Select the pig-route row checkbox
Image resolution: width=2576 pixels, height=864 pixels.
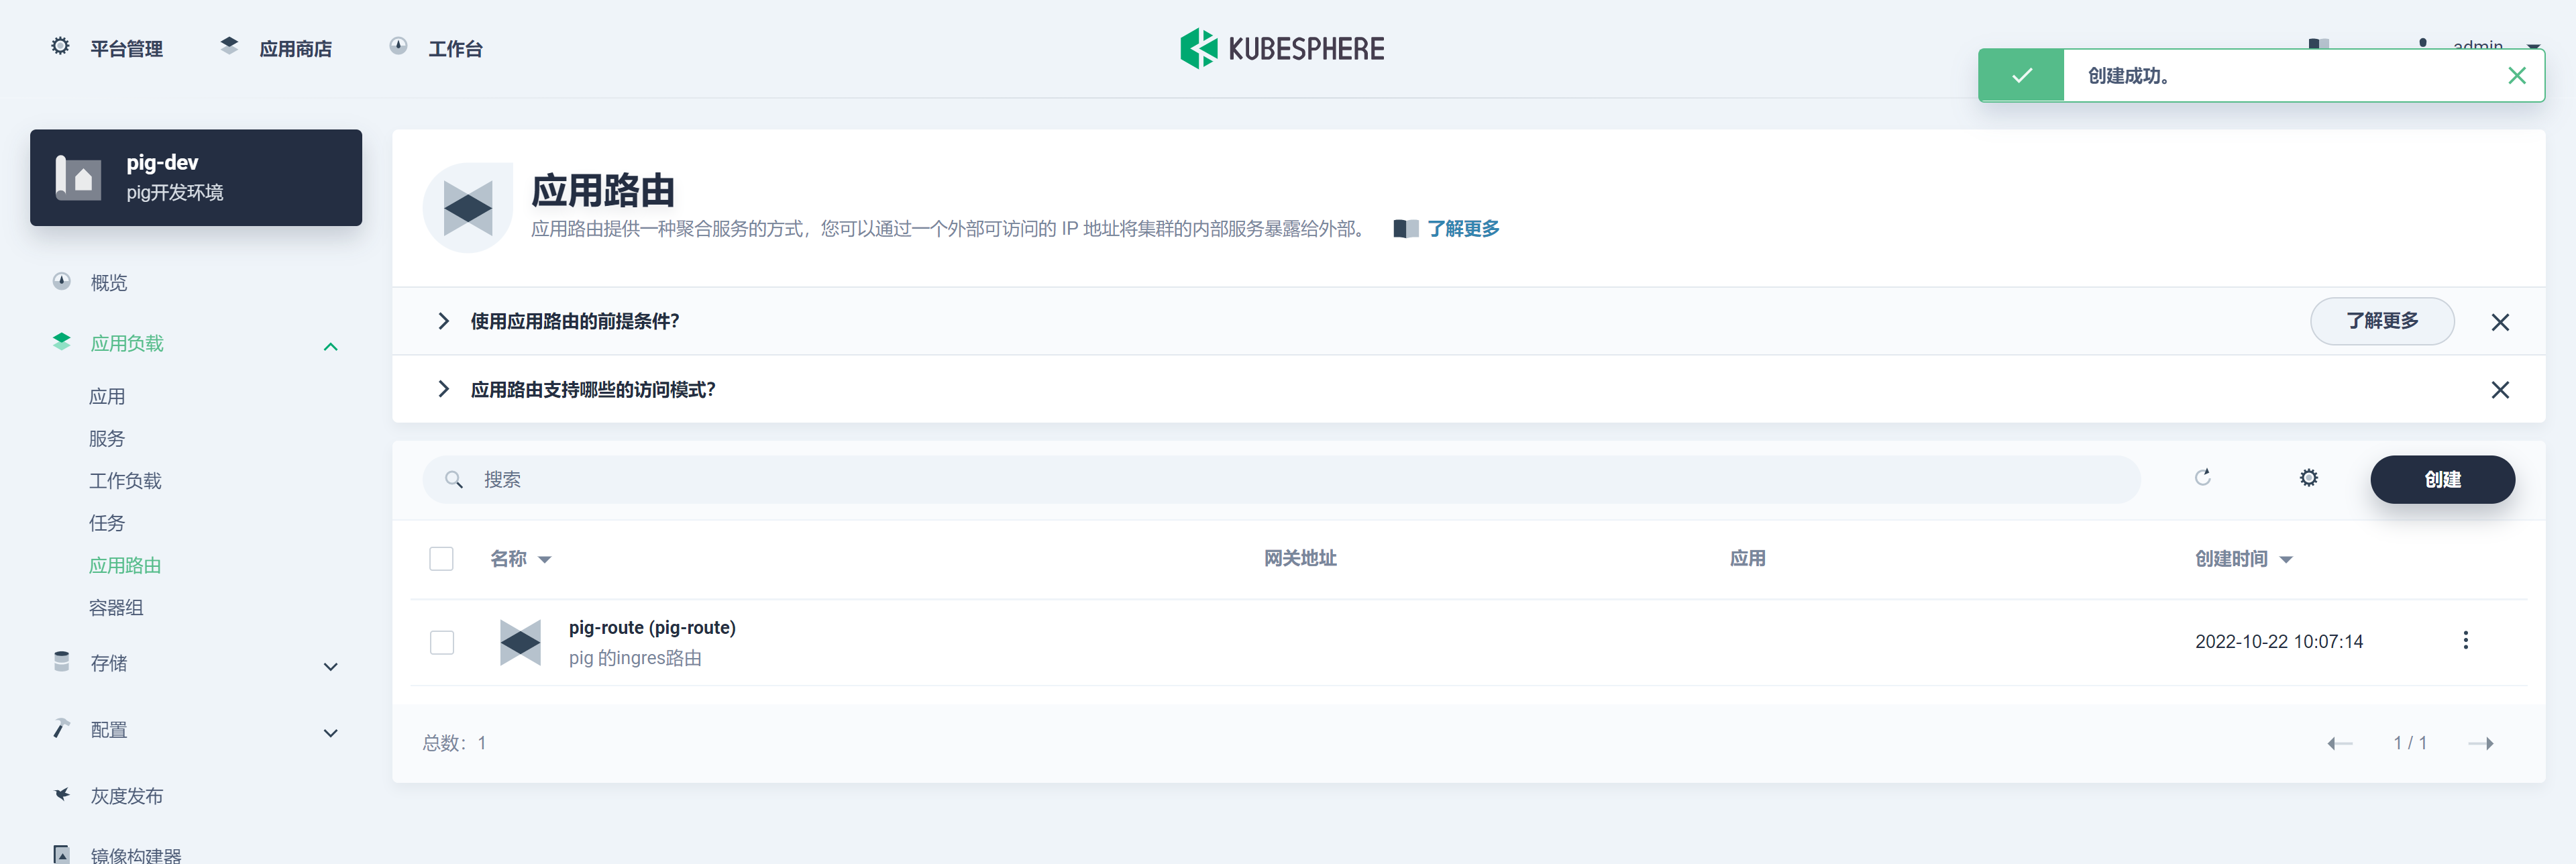coord(441,642)
